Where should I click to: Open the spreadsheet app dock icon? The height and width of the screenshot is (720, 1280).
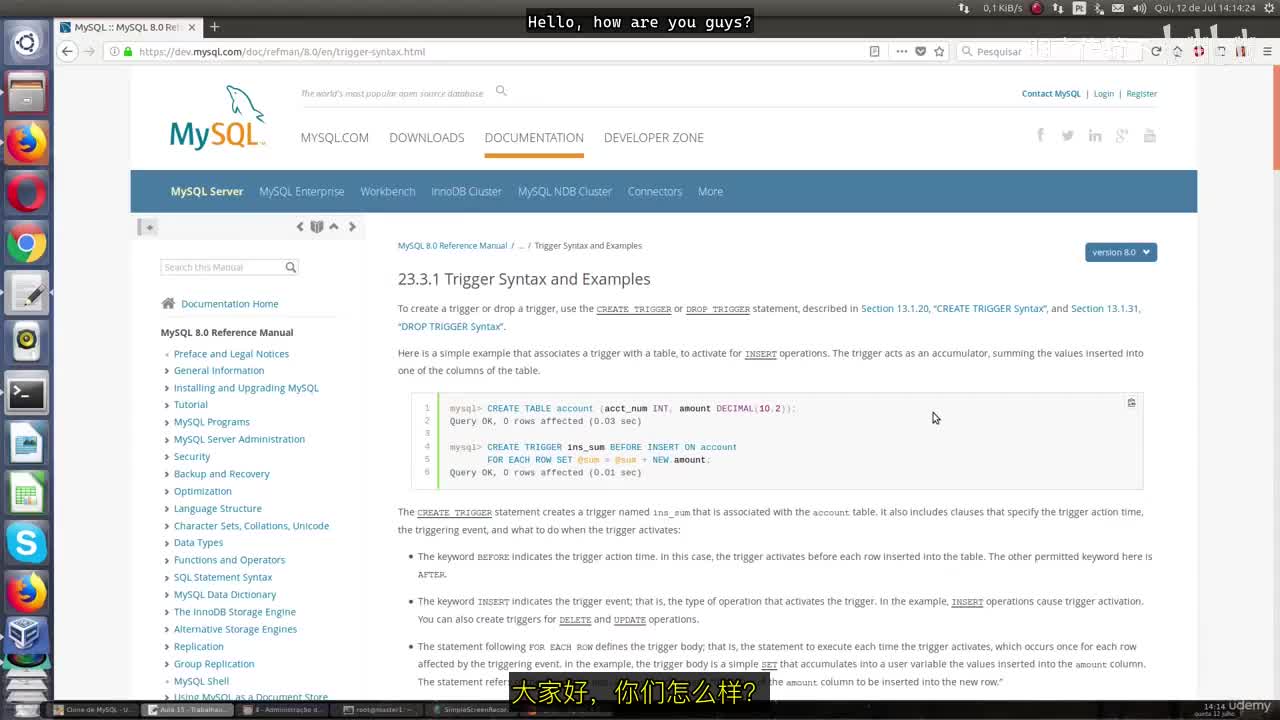[x=26, y=494]
